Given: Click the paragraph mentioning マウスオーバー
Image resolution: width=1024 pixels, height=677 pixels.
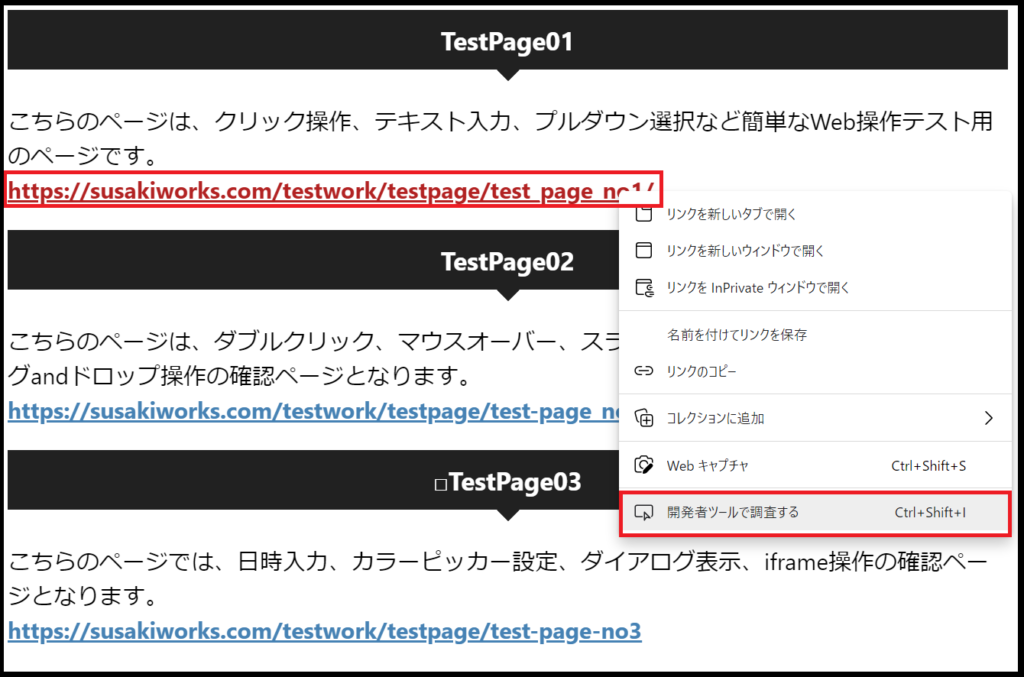Looking at the screenshot, I should (x=313, y=358).
